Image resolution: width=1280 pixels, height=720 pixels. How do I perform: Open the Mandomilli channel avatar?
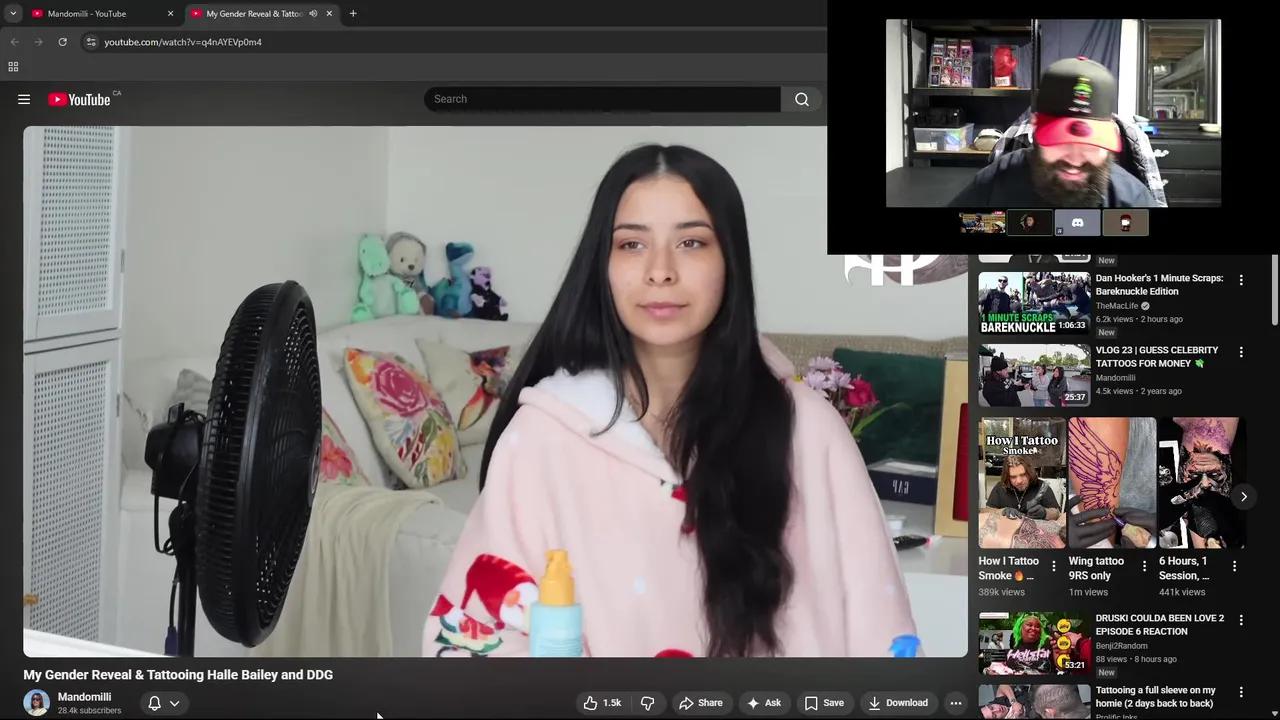[37, 703]
